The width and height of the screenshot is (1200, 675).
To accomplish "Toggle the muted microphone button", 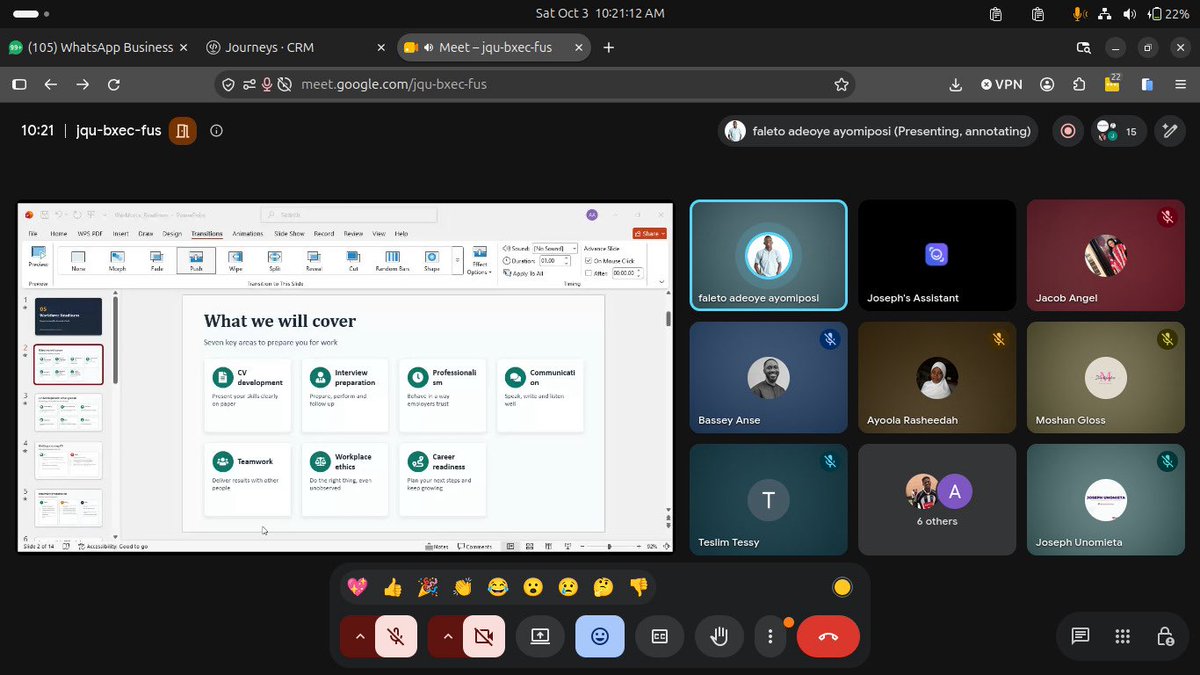I will pos(396,636).
